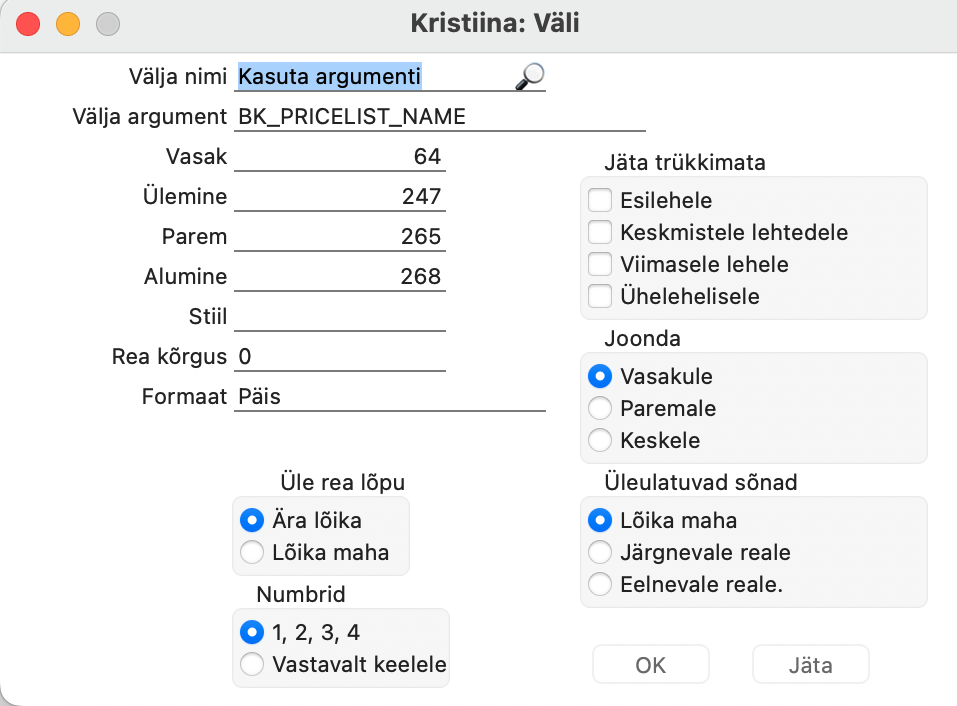Close the window with the red button
Image resolution: width=957 pixels, height=706 pixels.
click(28, 24)
